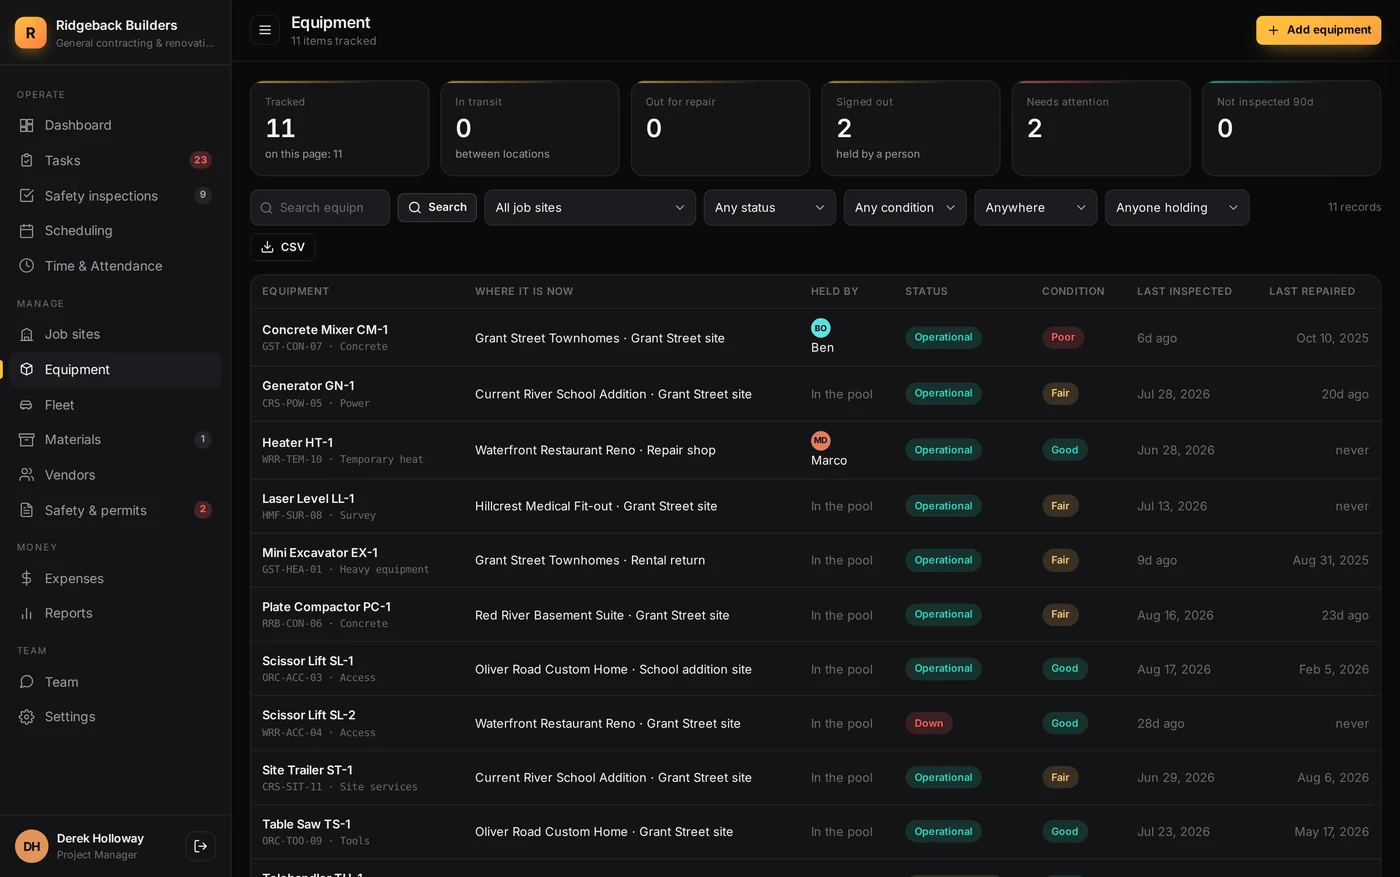Click the magnifier icon in search field
Viewport: 1400px width, 877px height.
click(x=266, y=208)
